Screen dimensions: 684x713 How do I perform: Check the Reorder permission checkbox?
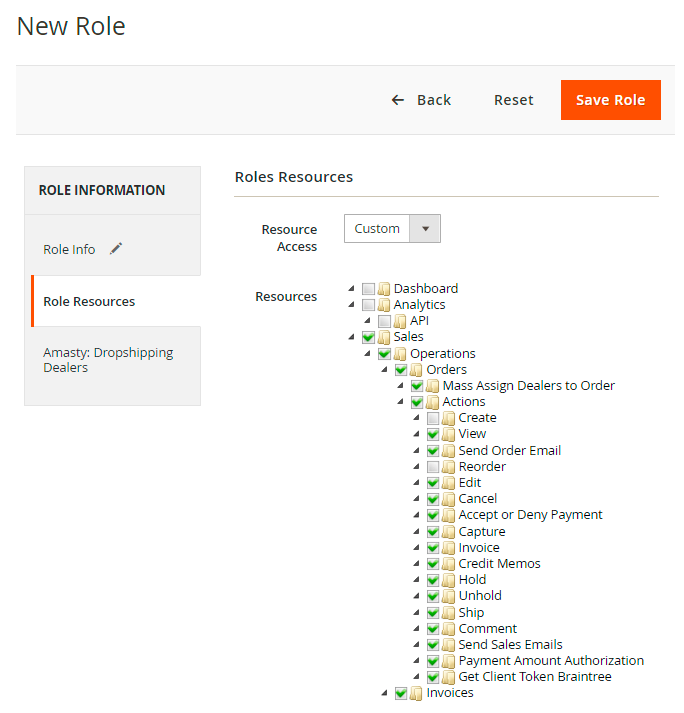[433, 467]
